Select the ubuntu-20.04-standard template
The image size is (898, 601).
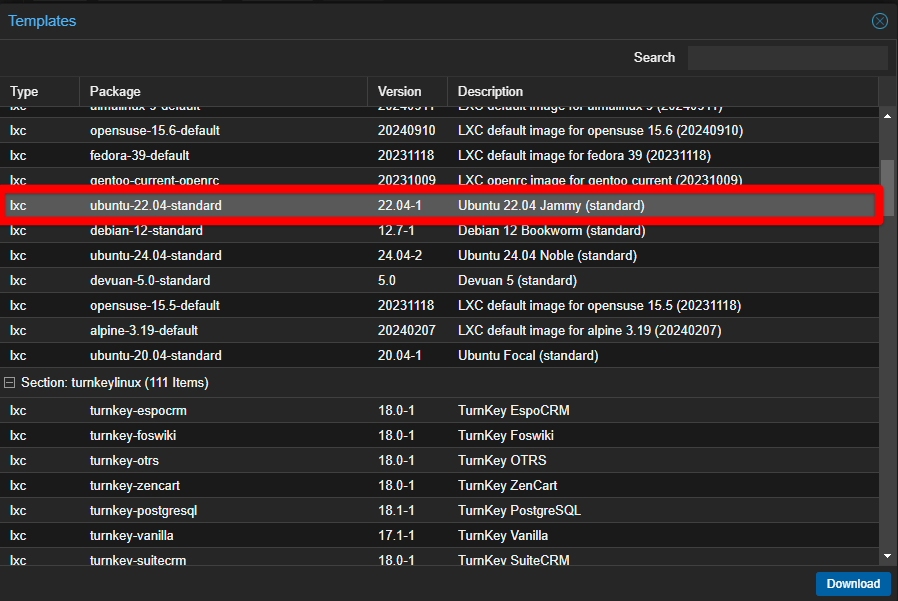pyautogui.click(x=155, y=356)
